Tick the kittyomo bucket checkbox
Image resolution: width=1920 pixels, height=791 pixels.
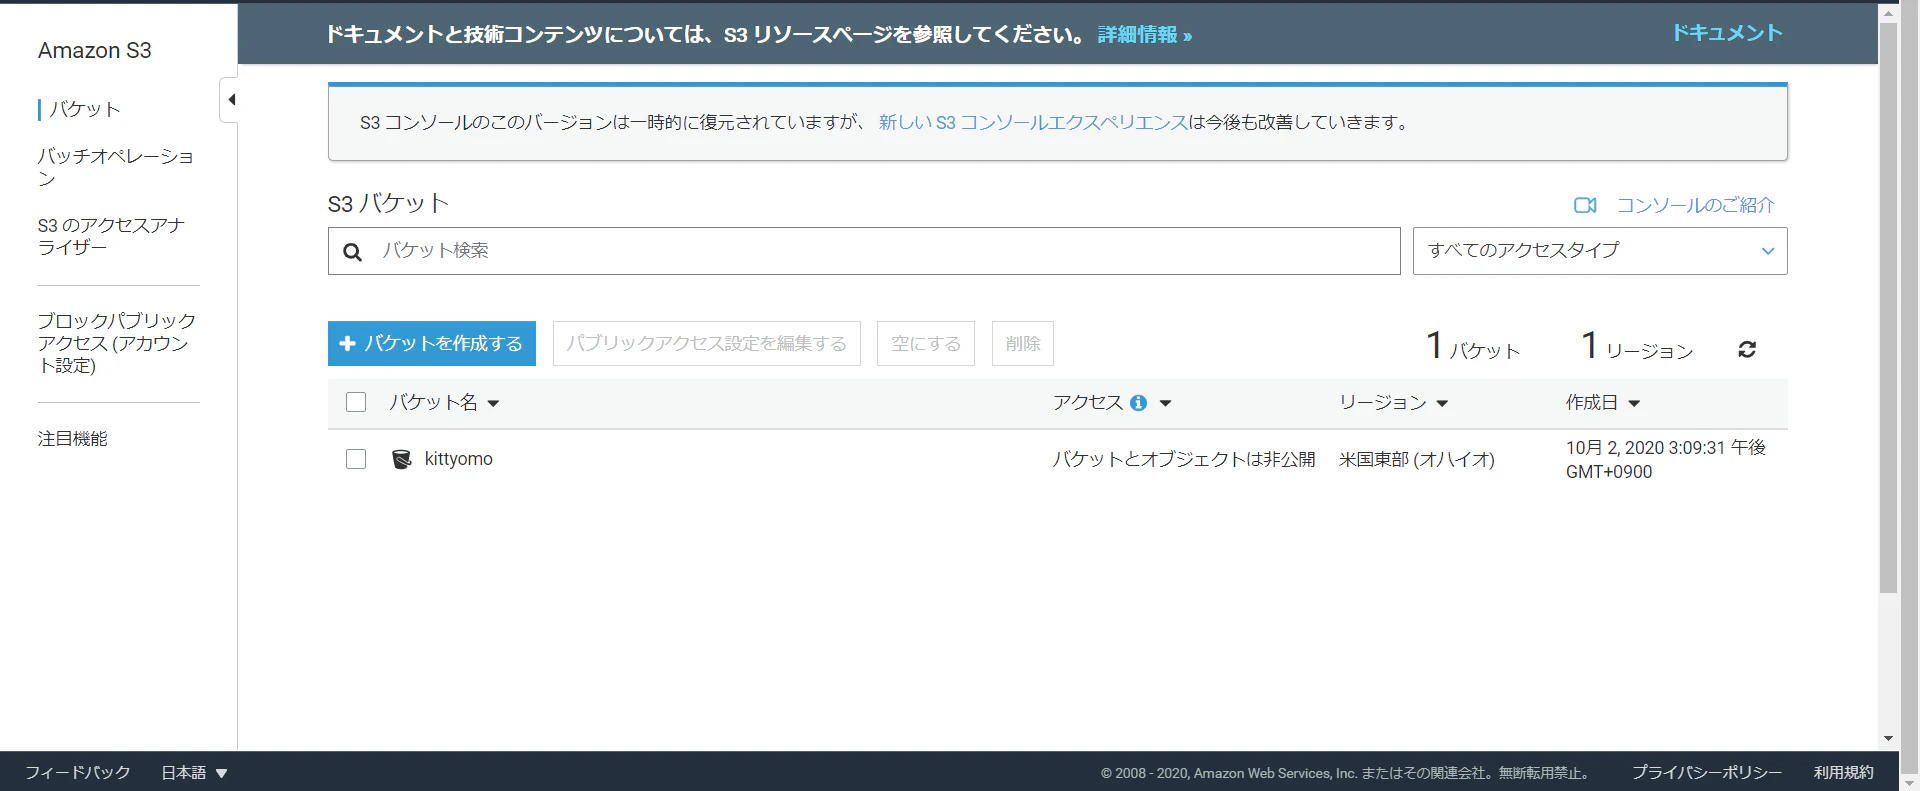pyautogui.click(x=356, y=459)
